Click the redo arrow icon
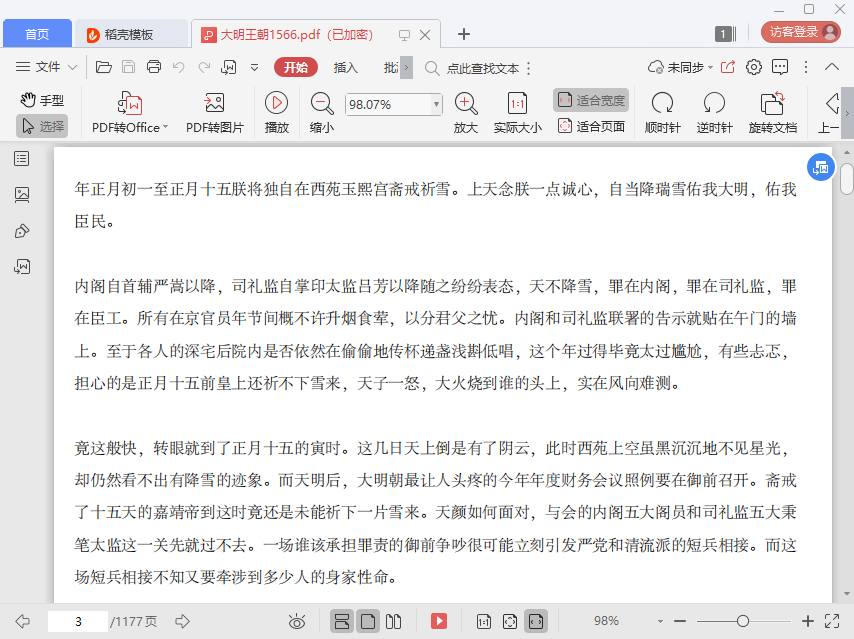Image resolution: width=854 pixels, height=639 pixels. [x=204, y=67]
